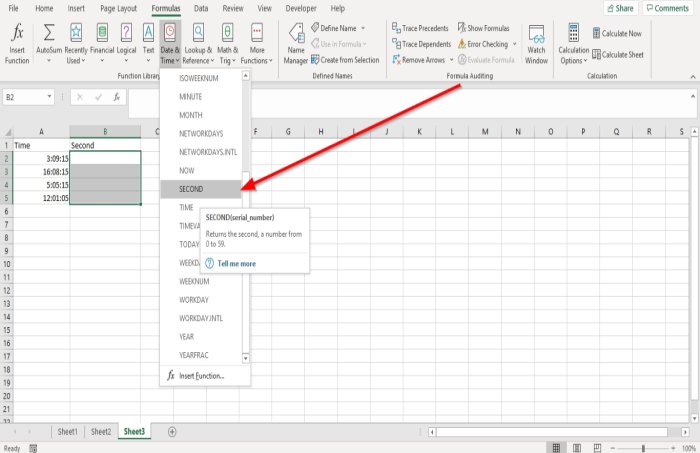Image resolution: width=700 pixels, height=453 pixels.
Task: Switch to Page Break Preview in status bar
Action: [597, 448]
